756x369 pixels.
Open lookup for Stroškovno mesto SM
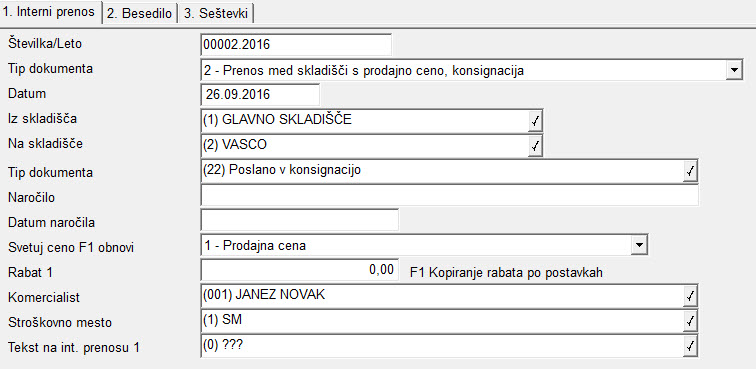[690, 321]
